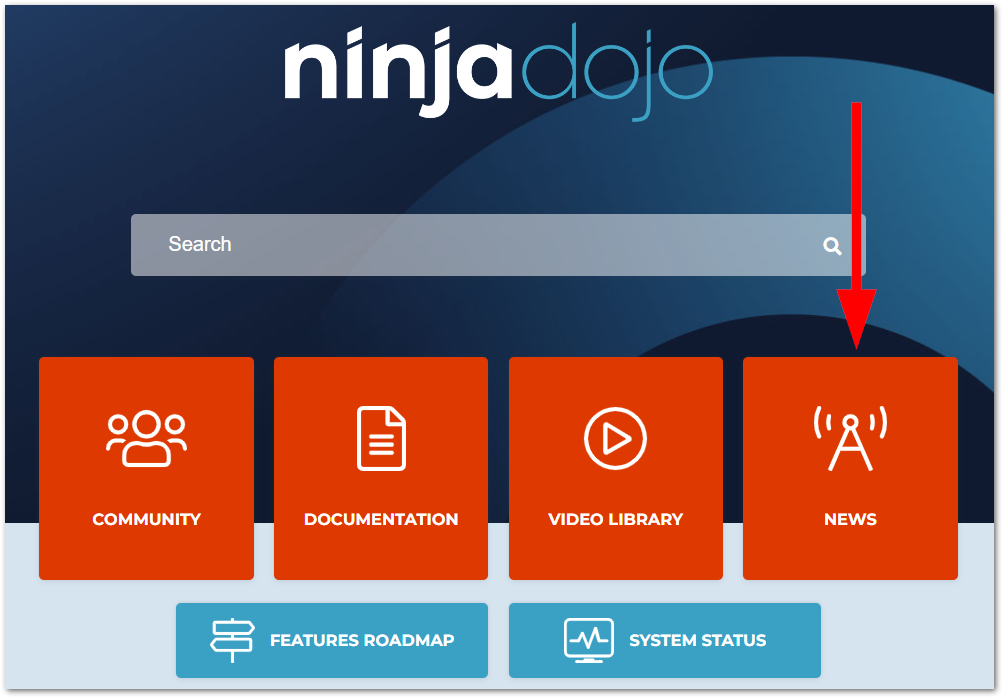Viewport: 1003px width, 698px height.
Task: Open the SYSTEM STATUS text link
Action: click(697, 640)
